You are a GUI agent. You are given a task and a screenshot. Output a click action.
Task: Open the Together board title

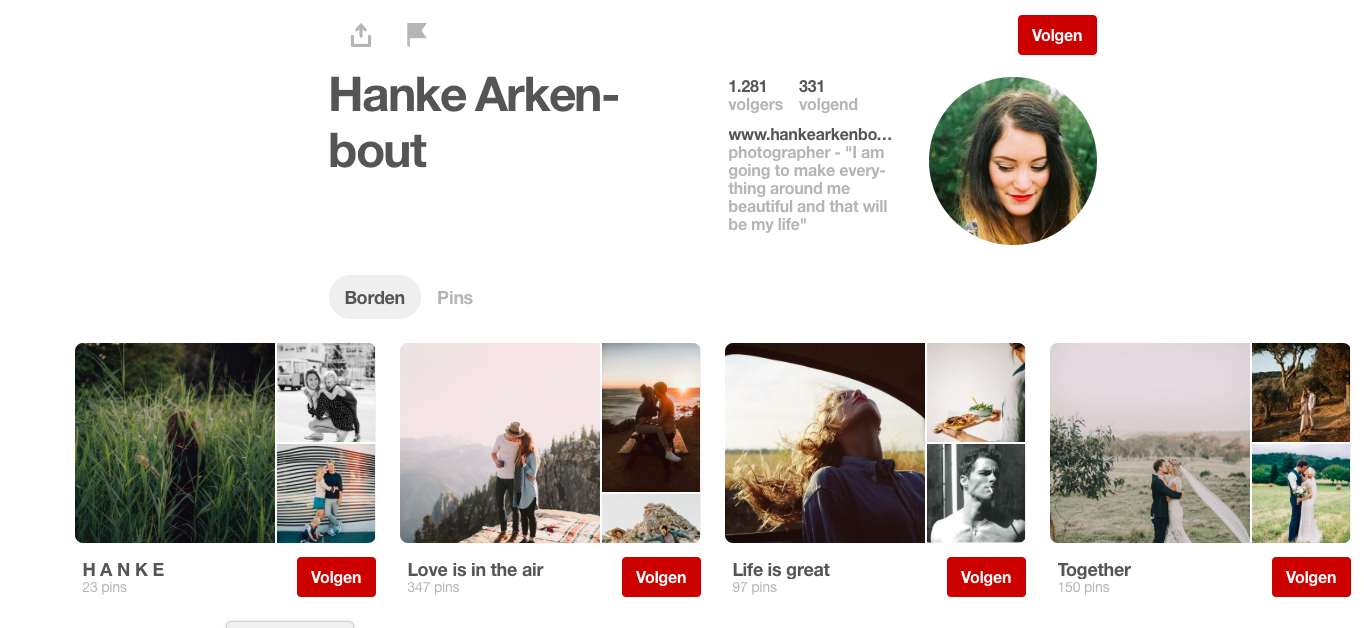(x=1094, y=570)
